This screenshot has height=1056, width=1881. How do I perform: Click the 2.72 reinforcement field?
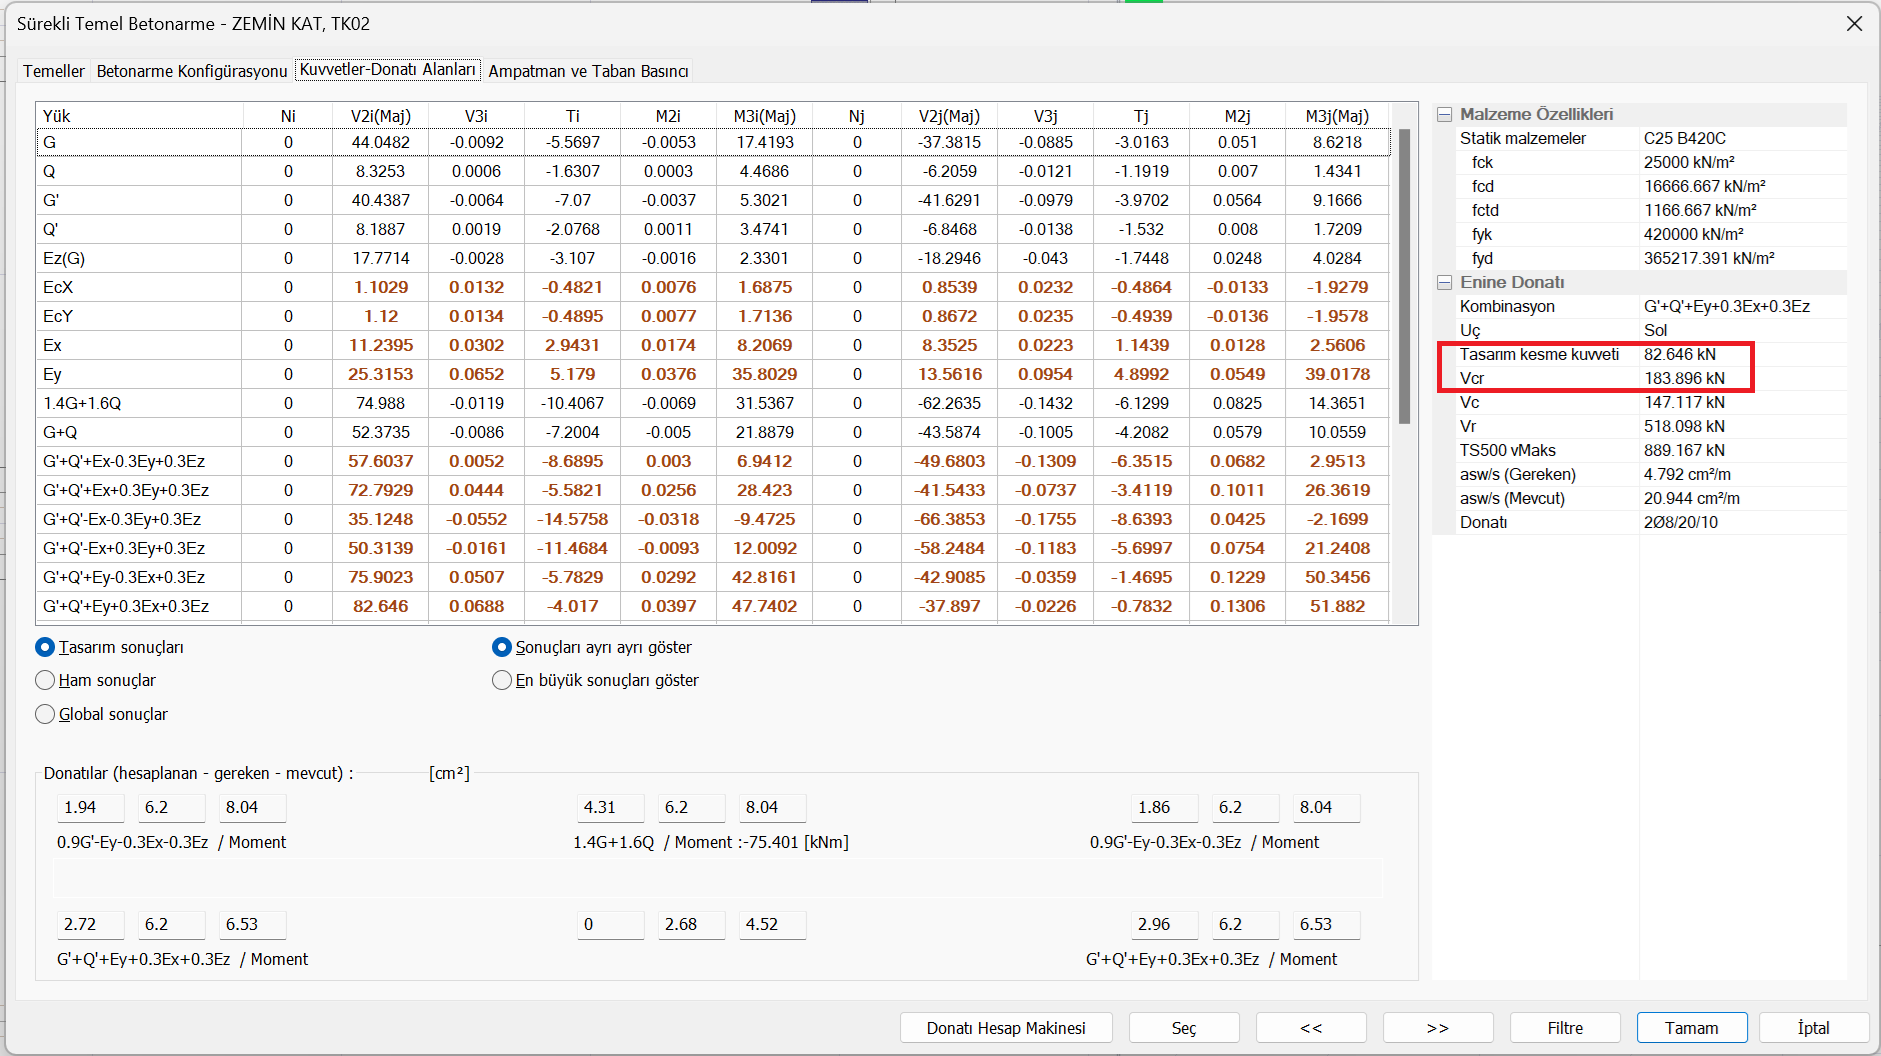91,924
